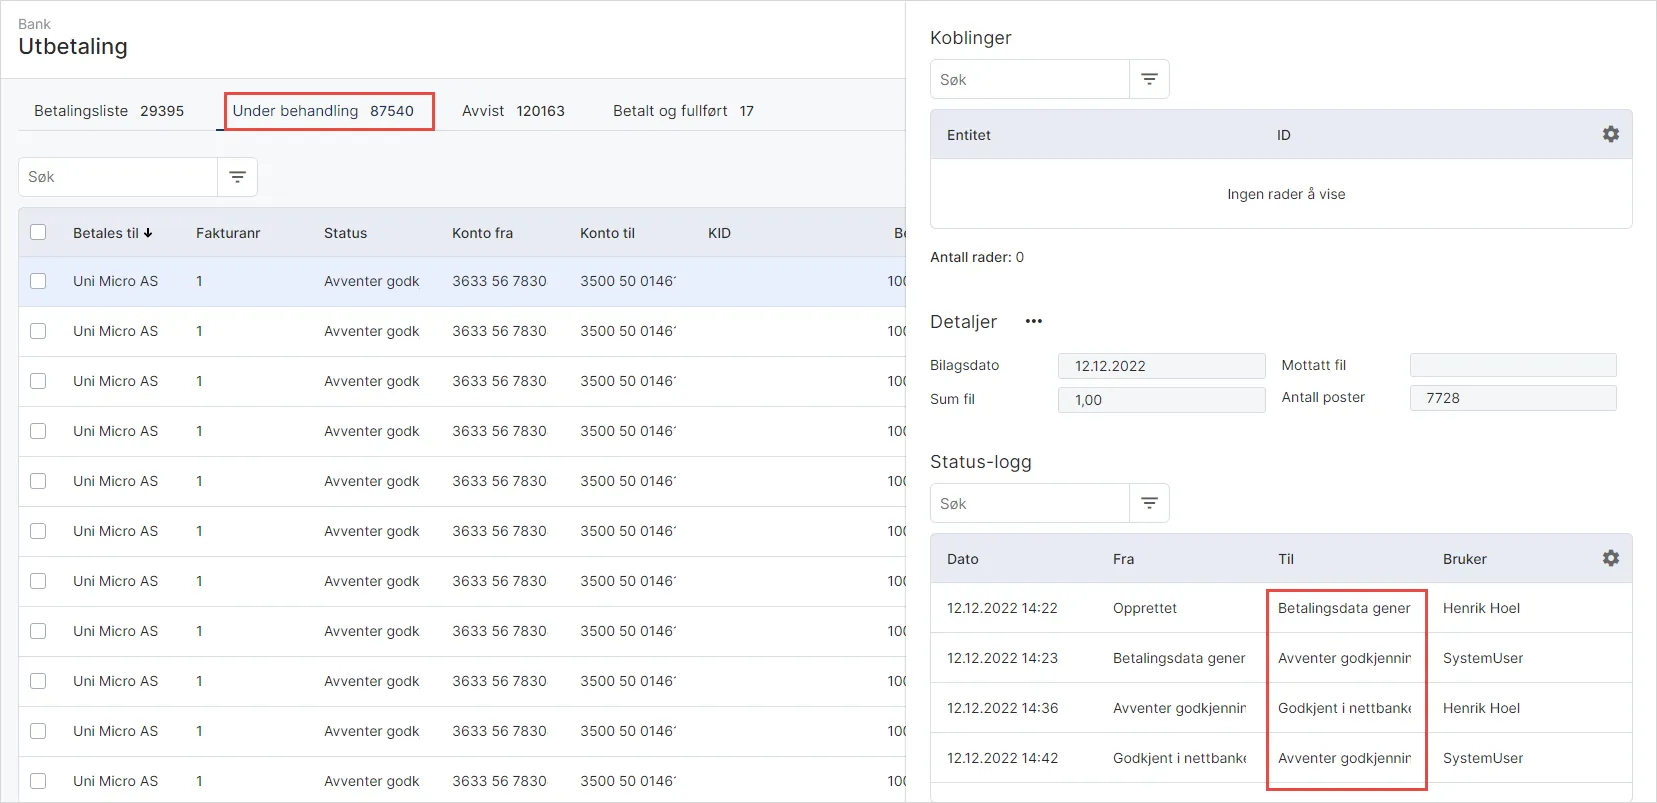Viewport: 1657px width, 803px height.
Task: Sort by the Fakturanr column header
Action: [228, 233]
